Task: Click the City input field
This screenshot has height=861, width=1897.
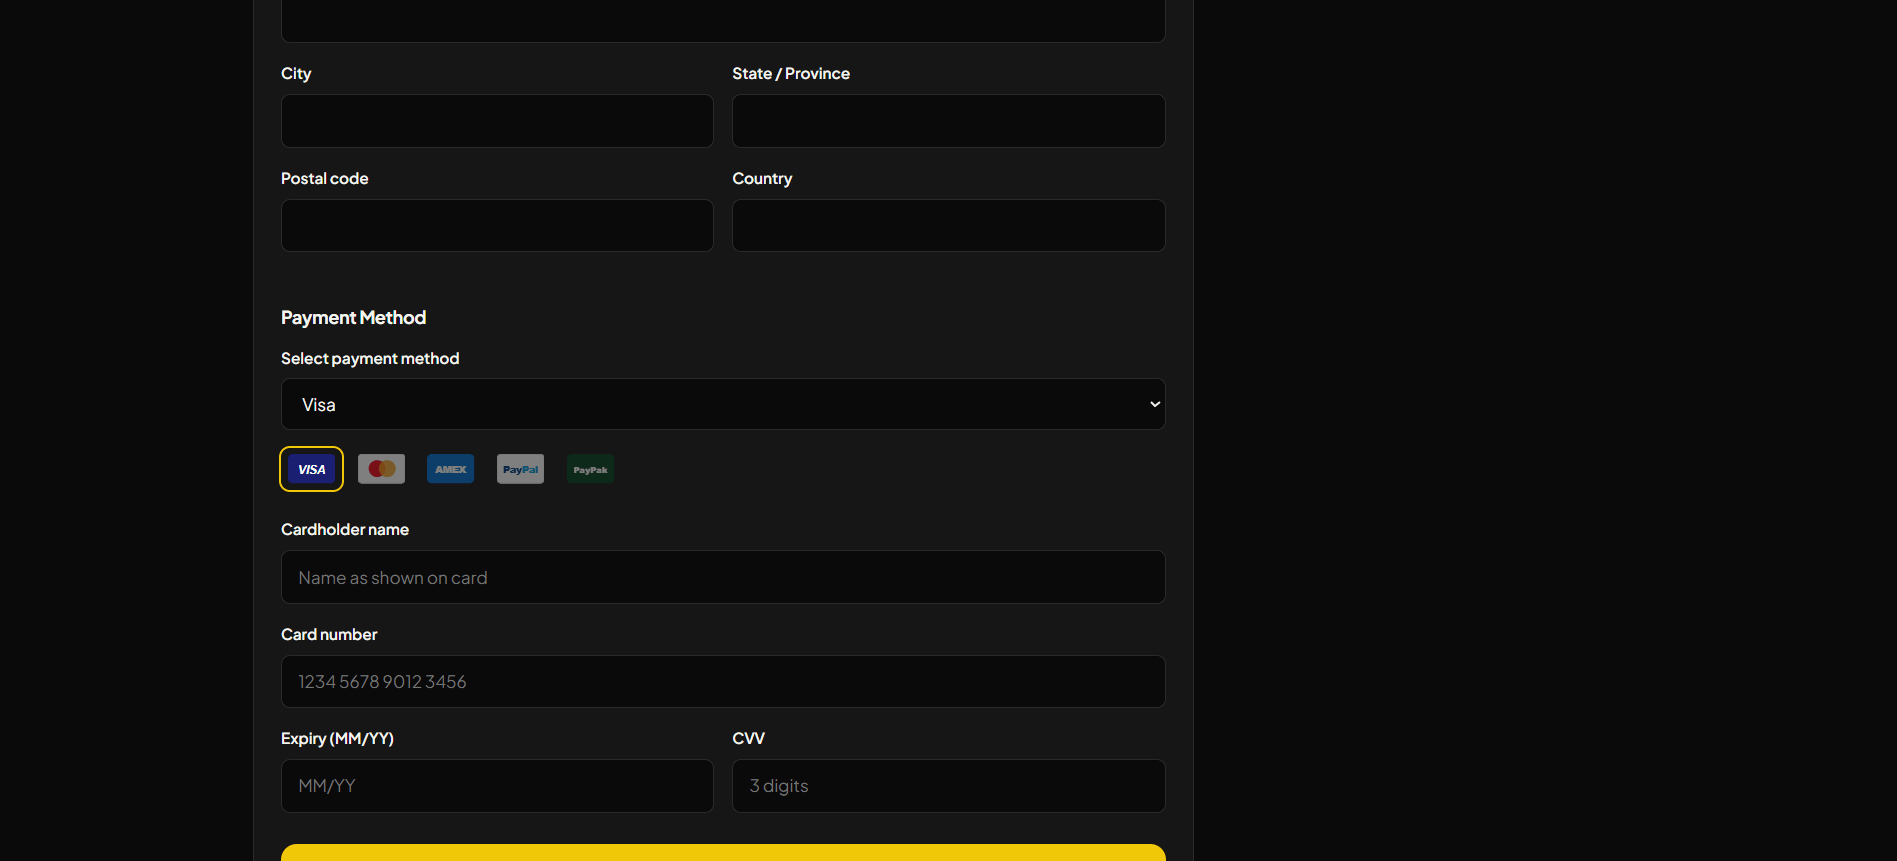Action: [x=497, y=121]
